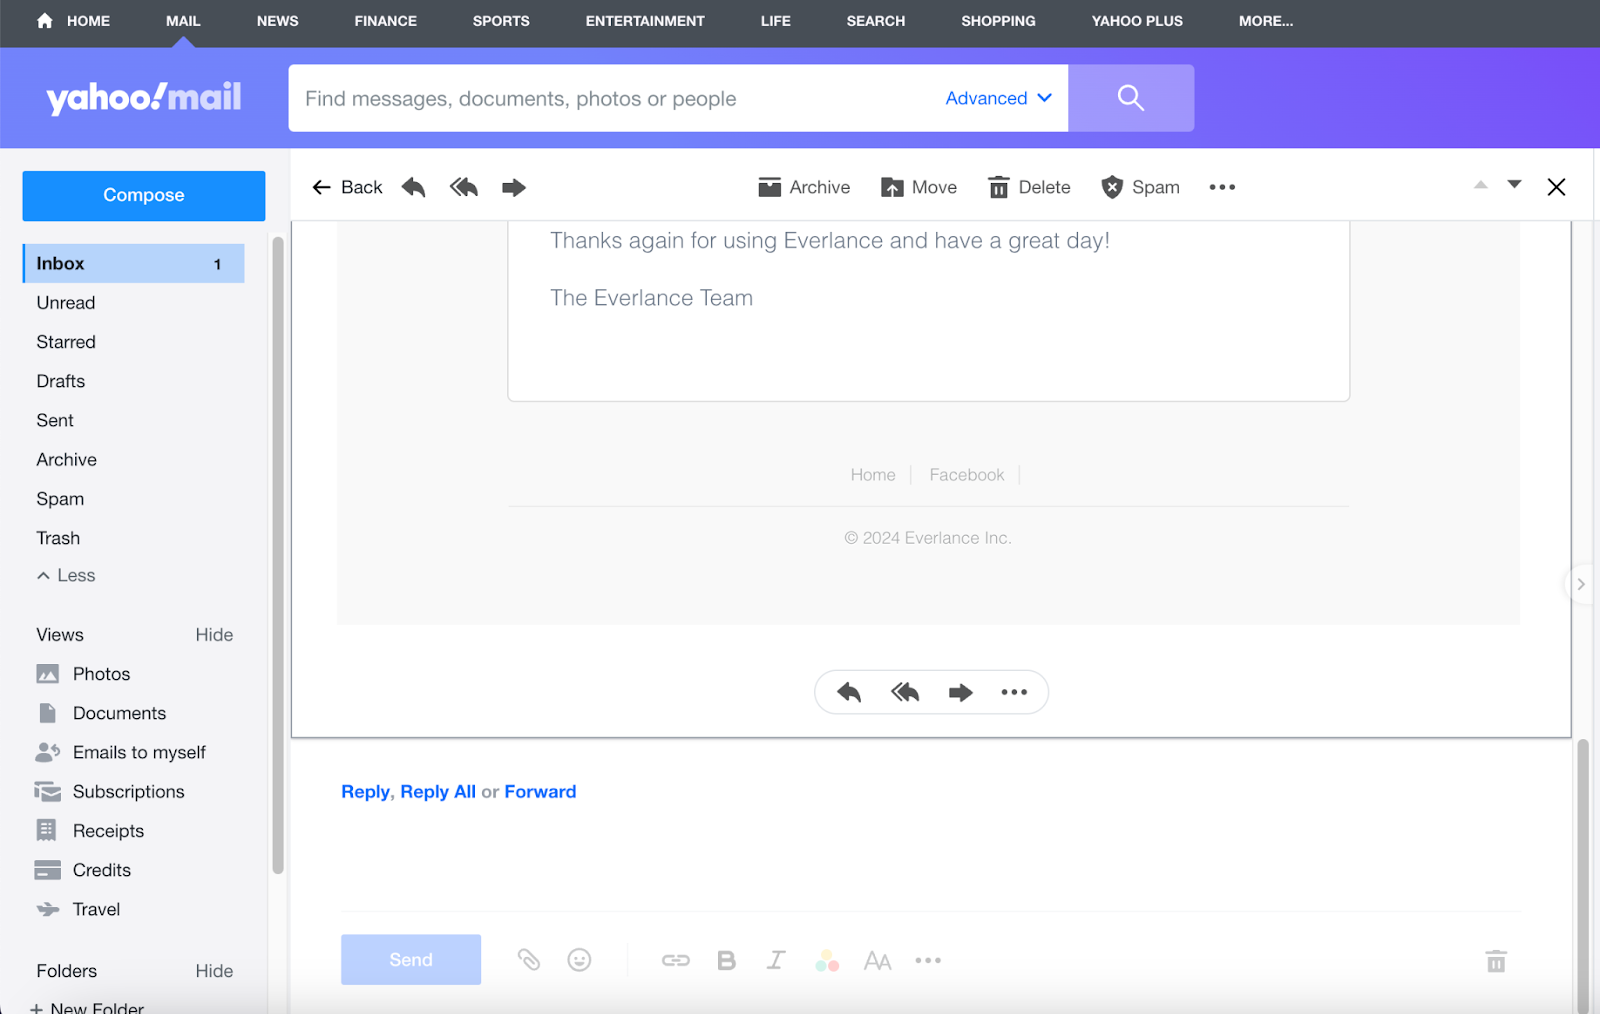Discard the draft with the trash icon

tap(1495, 961)
